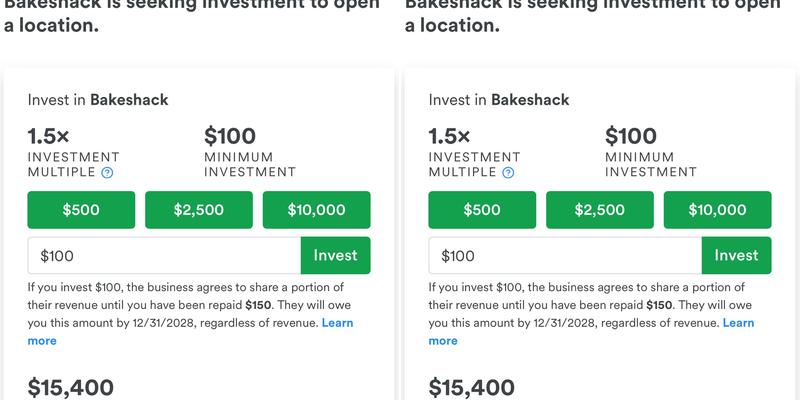Click the $15,400 amount in the left card
This screenshot has height=400, width=800.
click(x=71, y=387)
